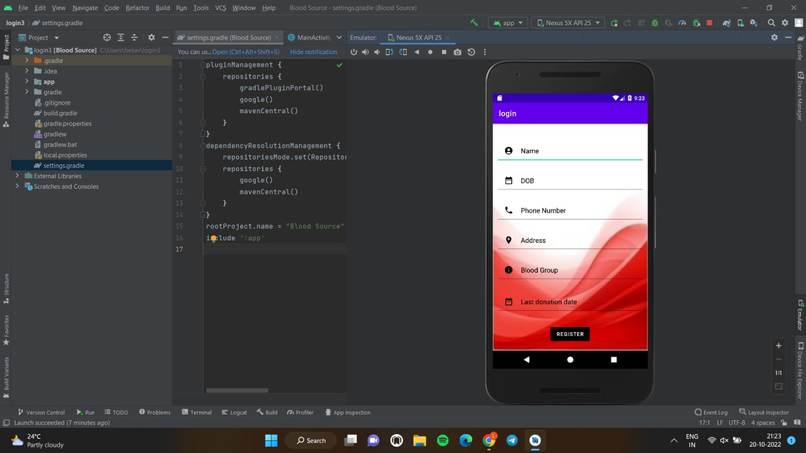This screenshot has height=453, width=806.
Task: Click Select Opened File target icon in Project panel
Action: pyautogui.click(x=106, y=38)
